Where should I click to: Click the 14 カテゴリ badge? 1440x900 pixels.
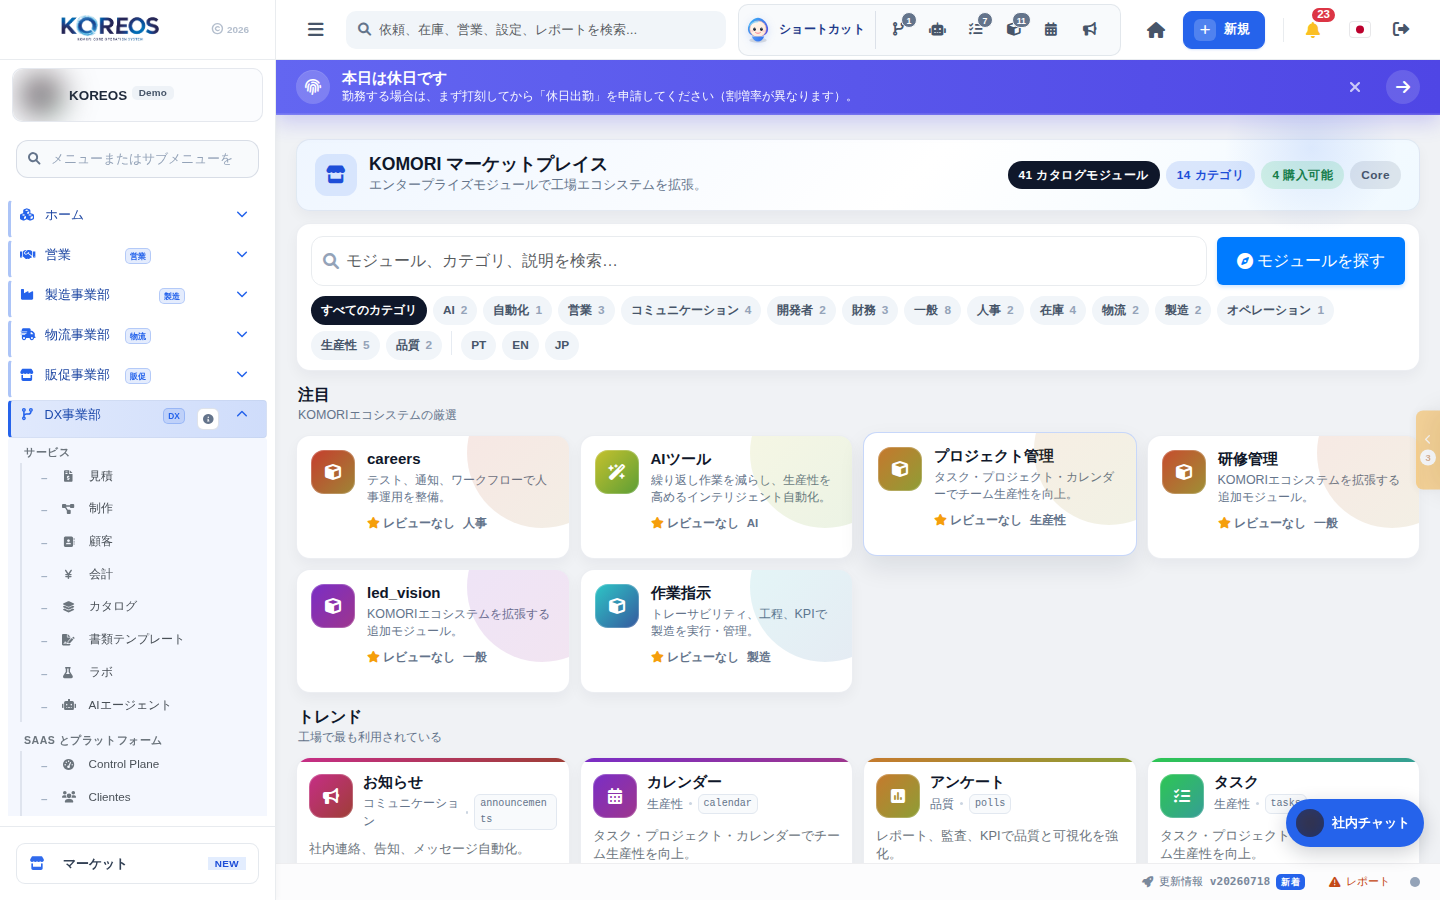[1209, 175]
